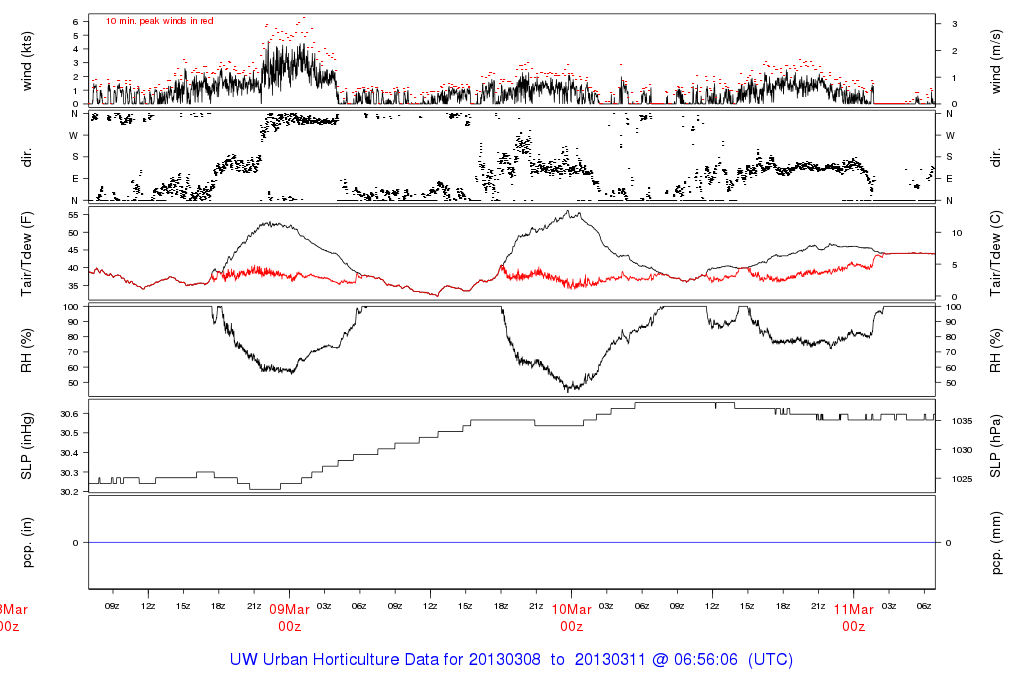Screen dimensions: 1024x700
Task: Select the "09Mar 00z" date label
Action: pos(289,618)
